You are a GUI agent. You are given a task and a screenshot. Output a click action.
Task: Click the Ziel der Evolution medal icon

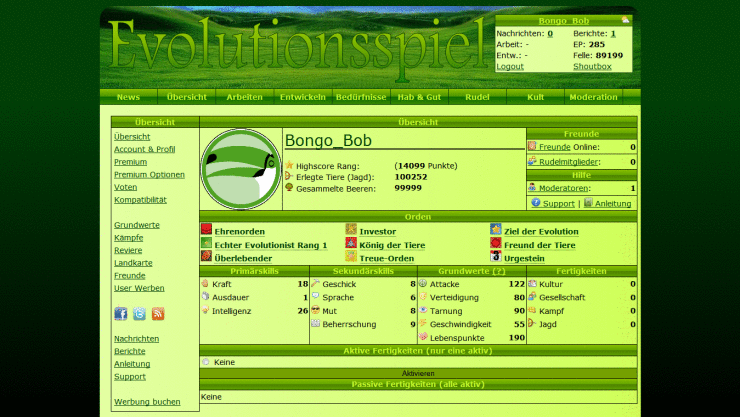pos(496,230)
